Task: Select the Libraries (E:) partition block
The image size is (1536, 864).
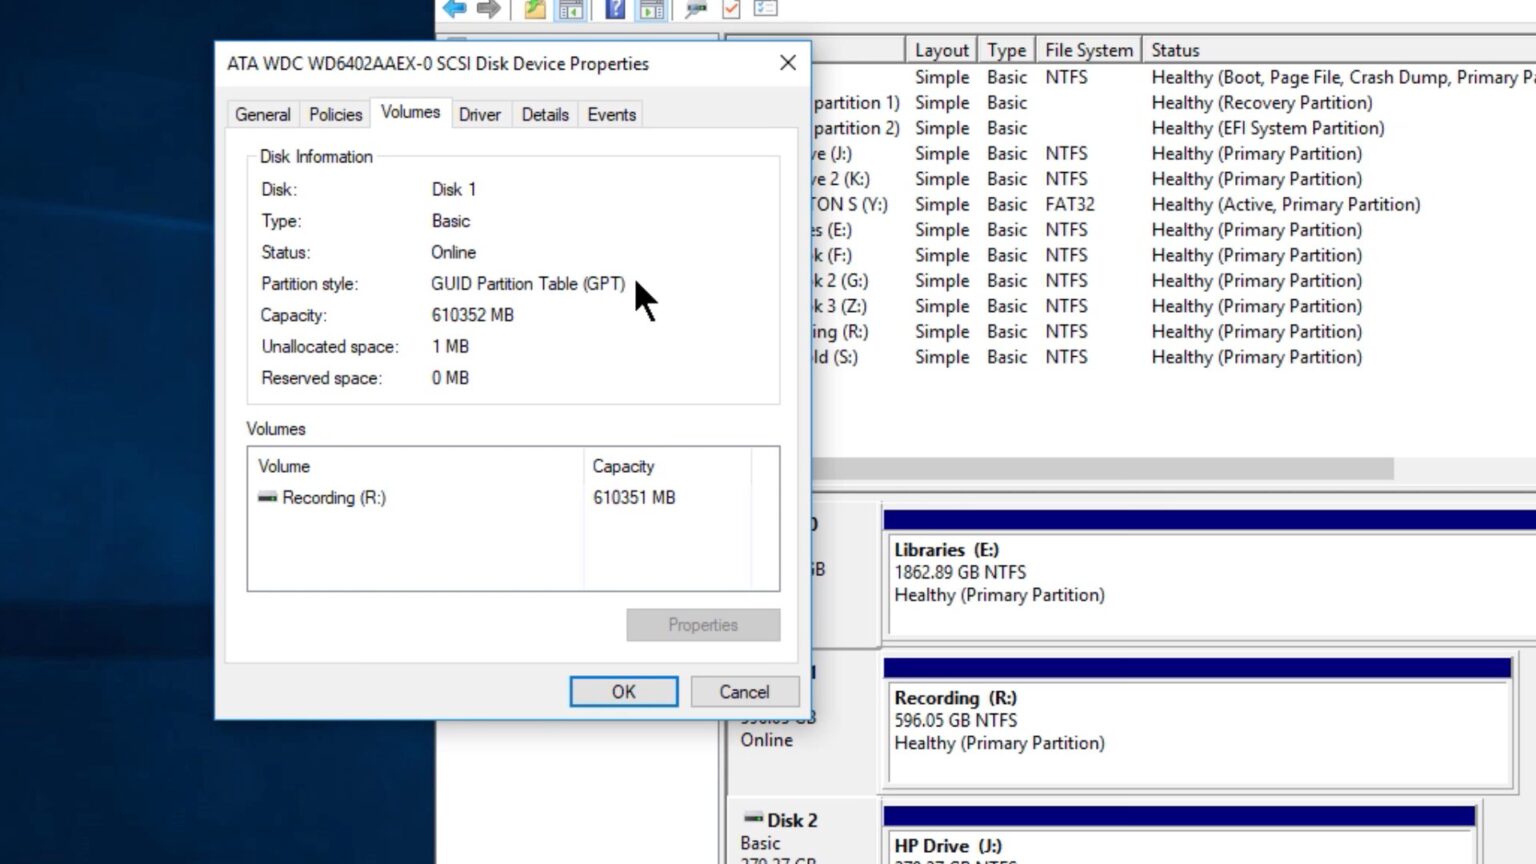Action: pyautogui.click(x=1212, y=584)
